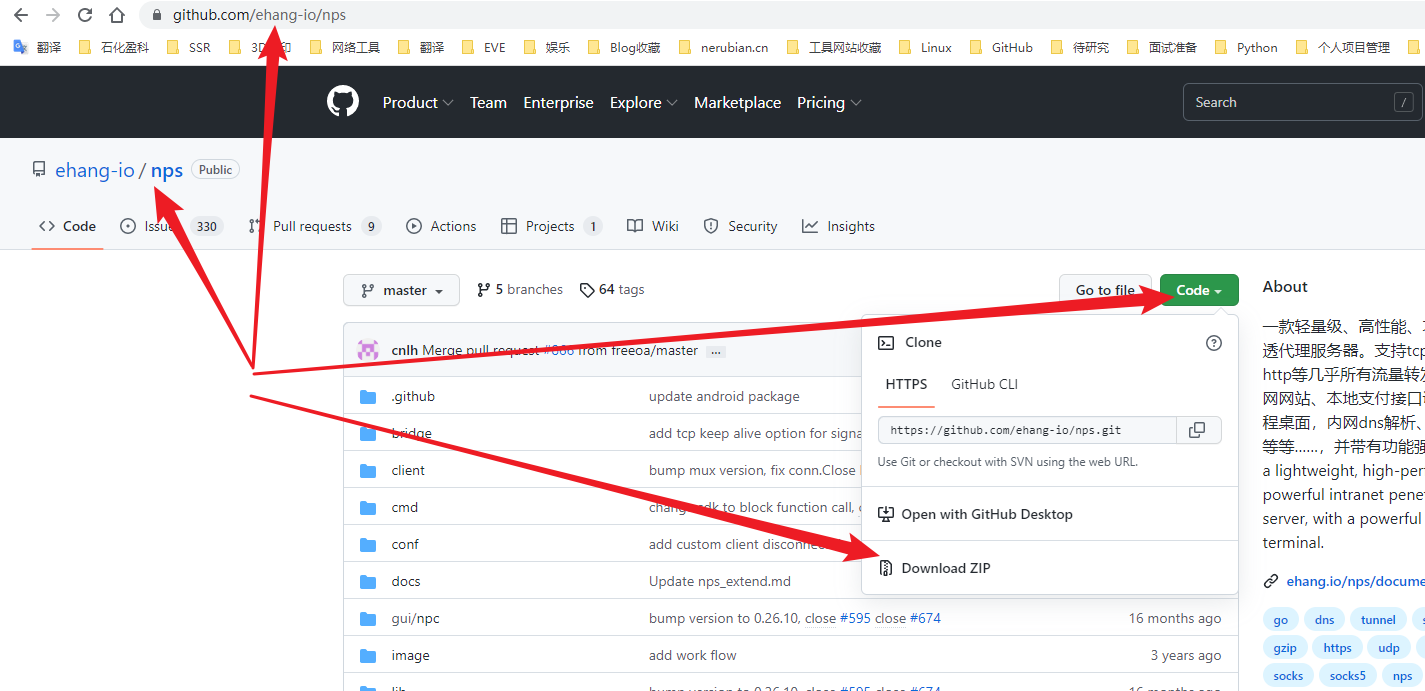Open the ehang.io/nps documentation link
Viewport: 1425px width, 691px height.
click(x=1355, y=580)
